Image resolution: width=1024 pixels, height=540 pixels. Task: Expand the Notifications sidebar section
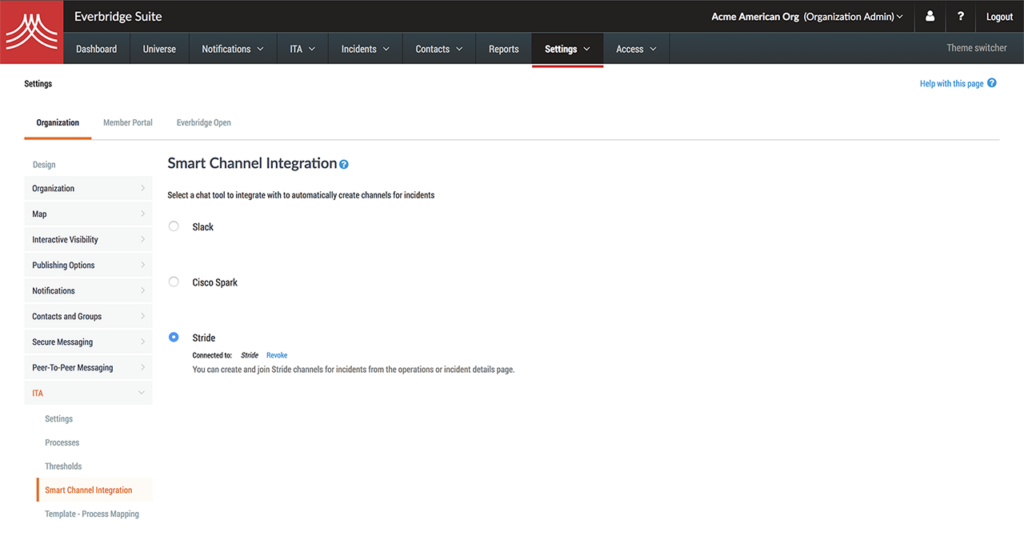click(88, 291)
